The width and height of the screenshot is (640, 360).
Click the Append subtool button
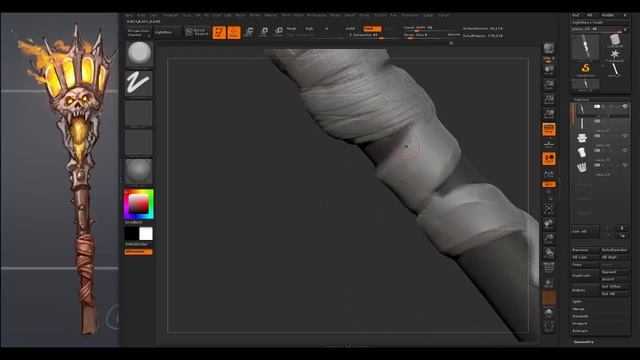[x=614, y=272]
